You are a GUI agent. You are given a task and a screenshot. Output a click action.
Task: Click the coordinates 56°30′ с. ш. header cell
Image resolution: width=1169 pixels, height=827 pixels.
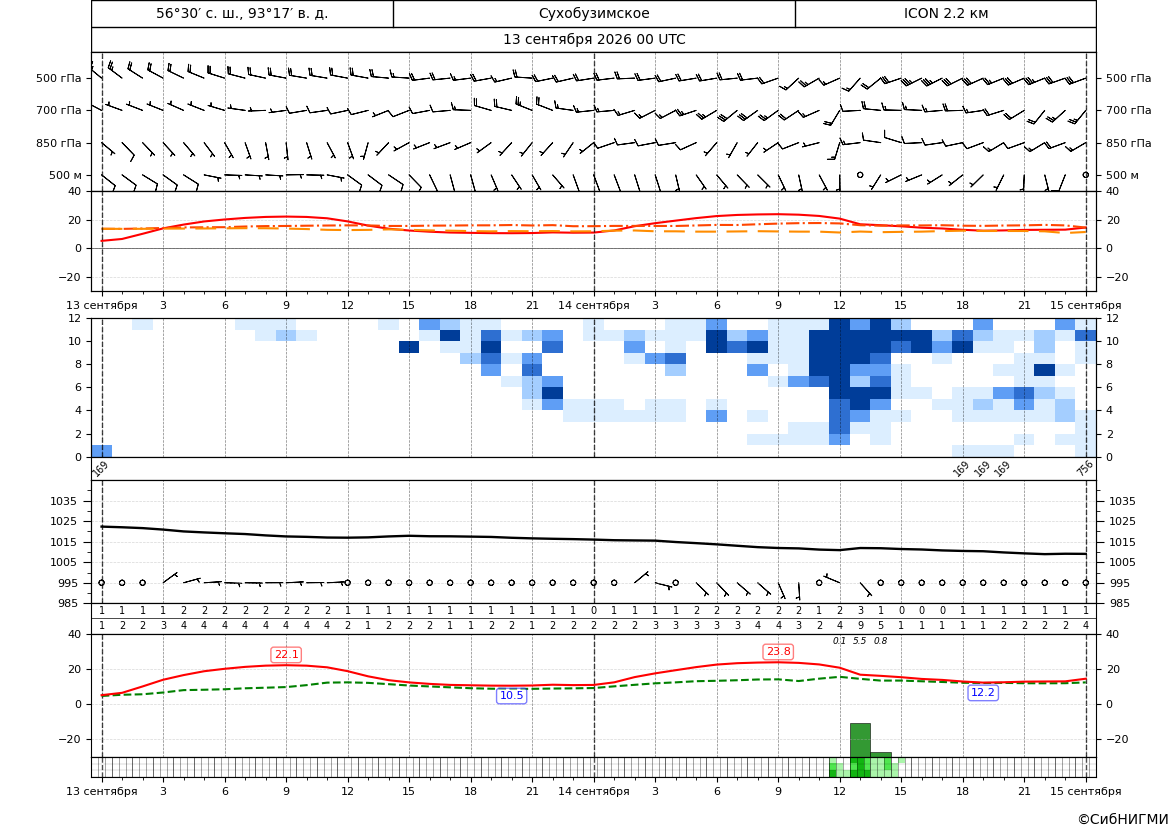point(242,13)
